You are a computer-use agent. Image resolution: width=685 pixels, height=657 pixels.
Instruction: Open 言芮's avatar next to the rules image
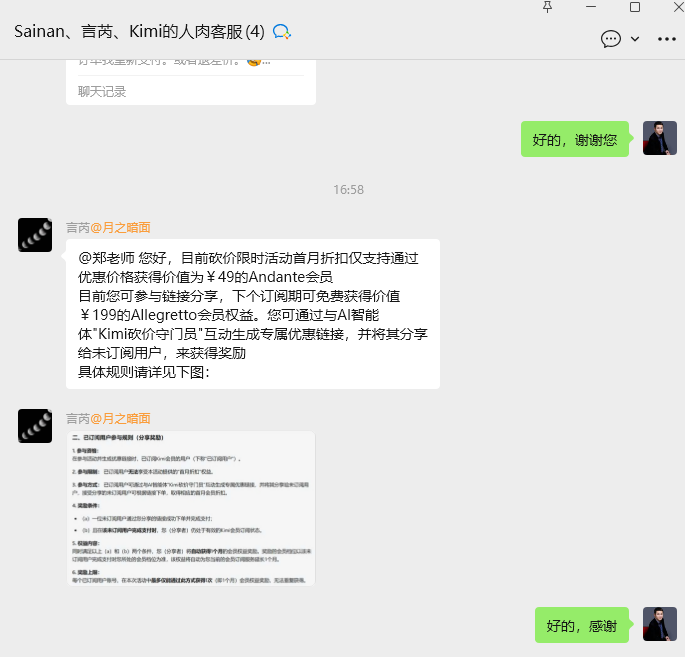tap(35, 426)
